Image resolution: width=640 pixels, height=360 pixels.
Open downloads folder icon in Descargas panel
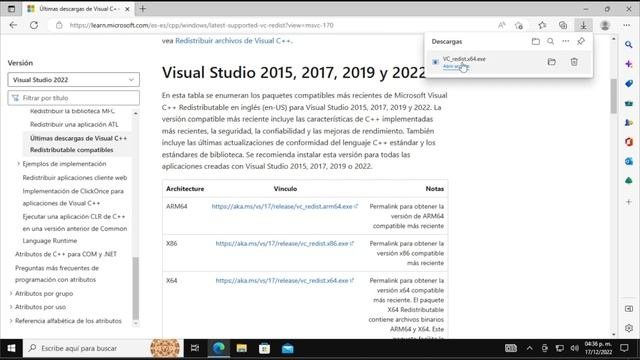(x=536, y=41)
